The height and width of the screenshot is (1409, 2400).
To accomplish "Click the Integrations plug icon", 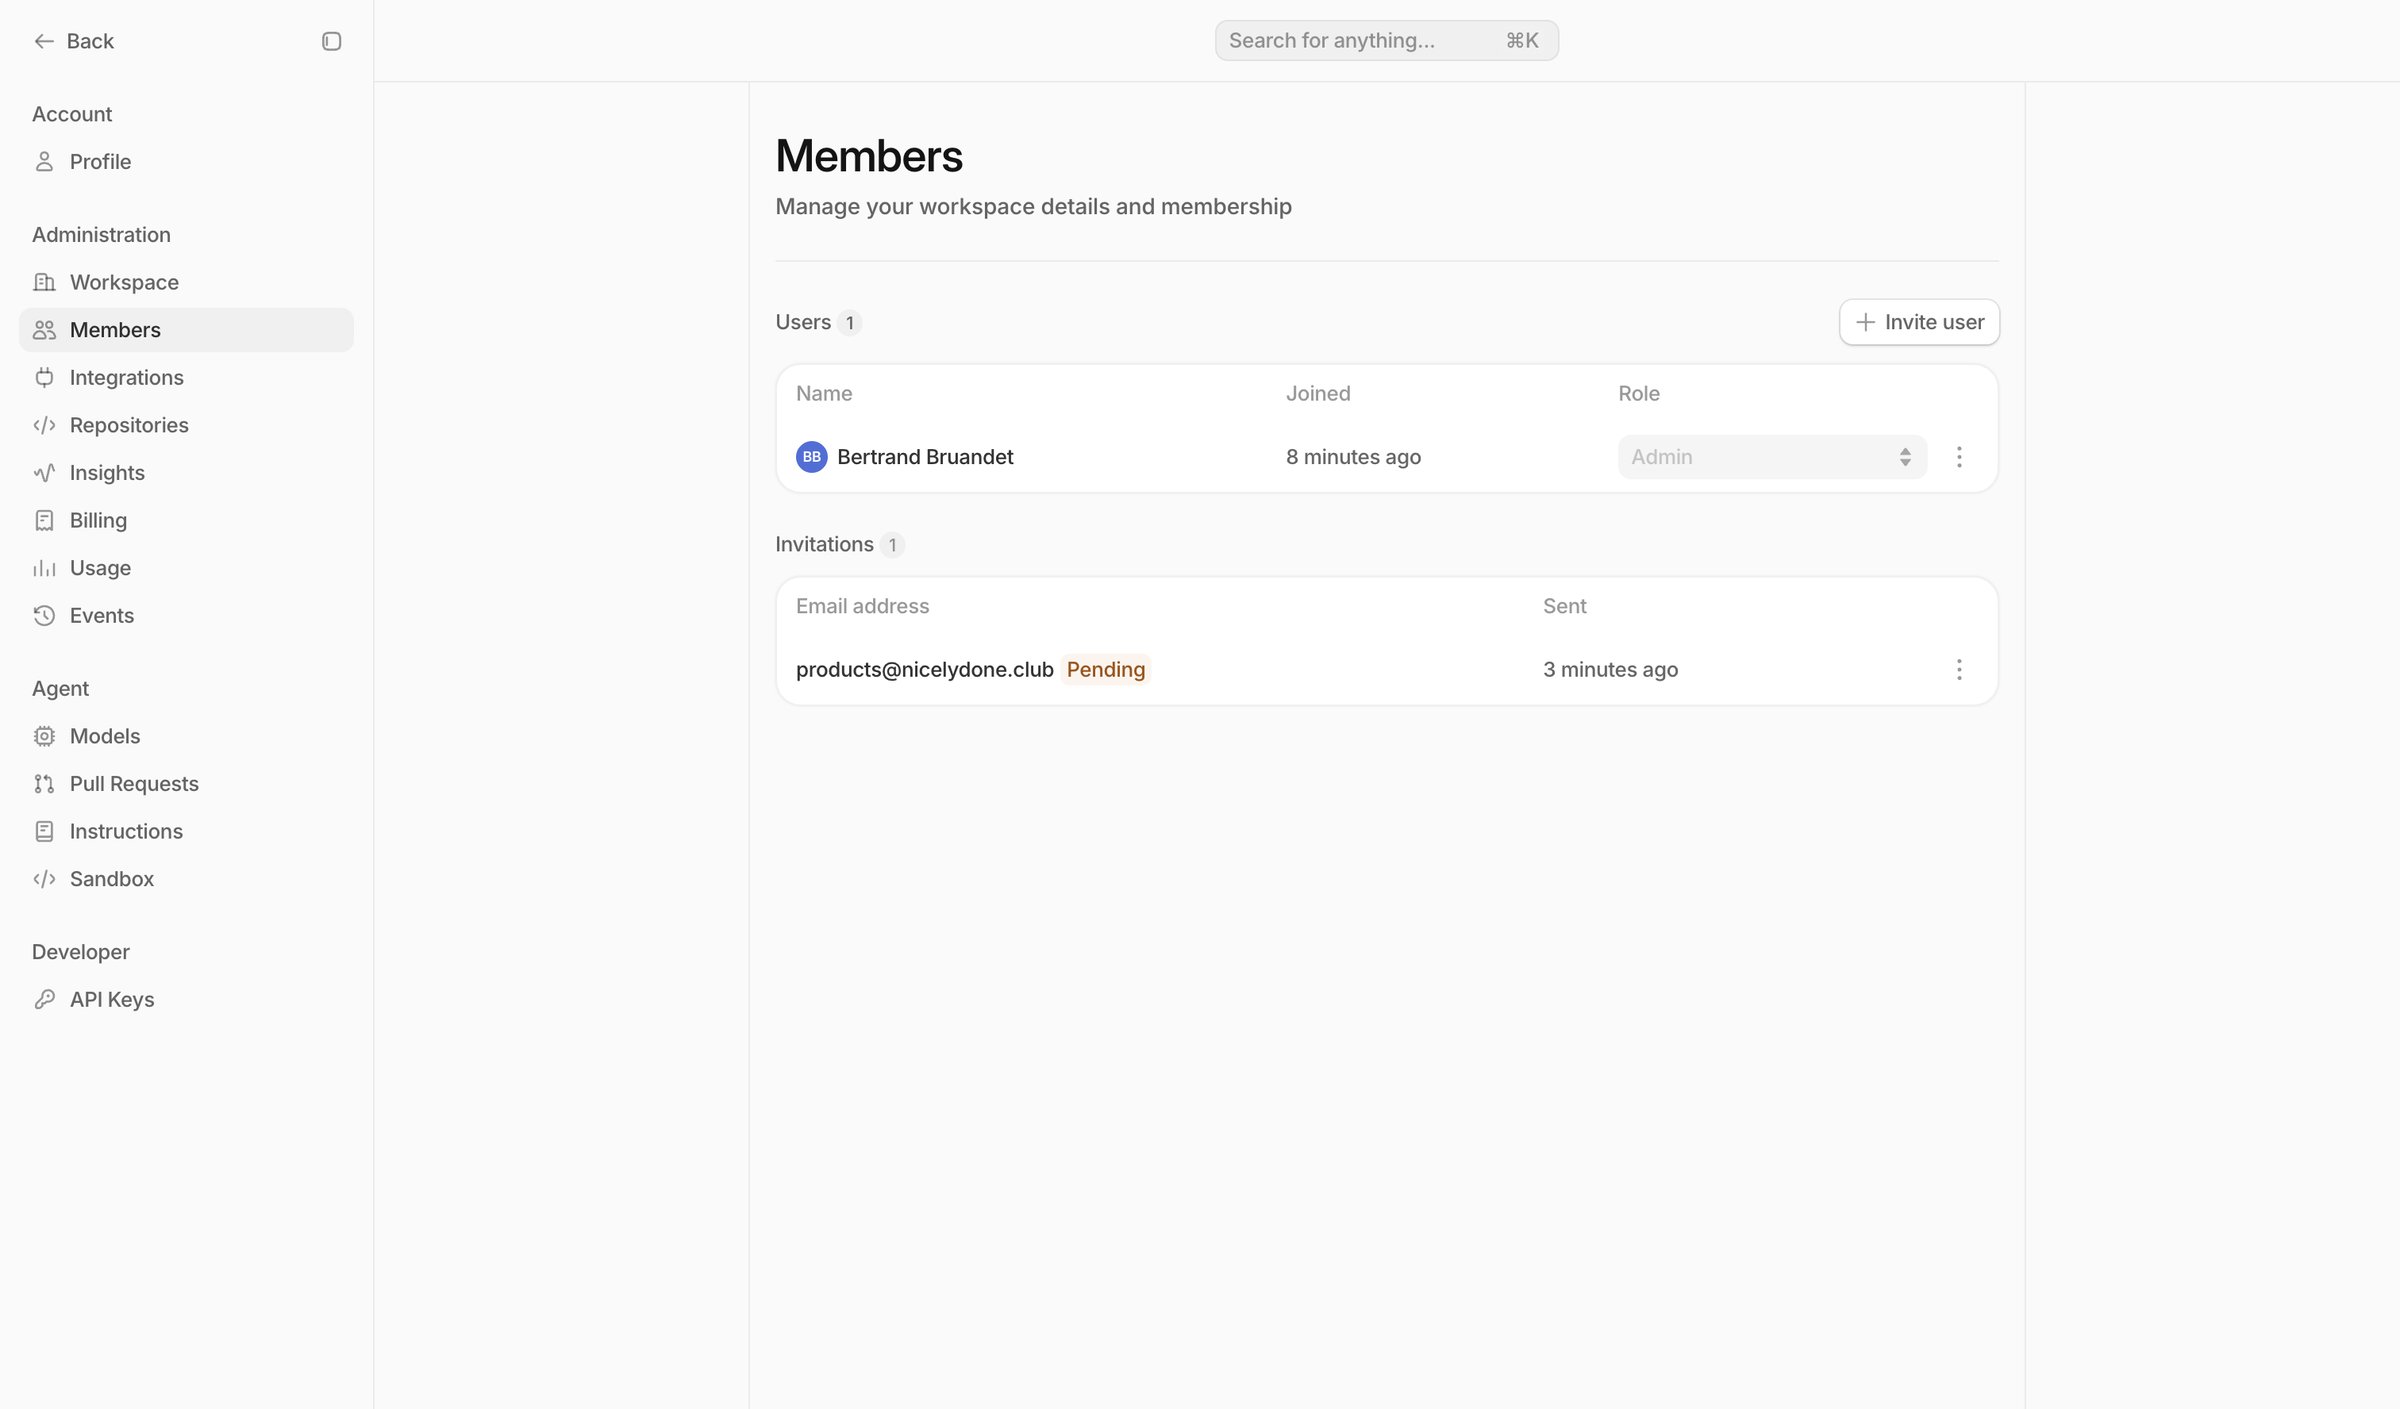I will pos(44,378).
